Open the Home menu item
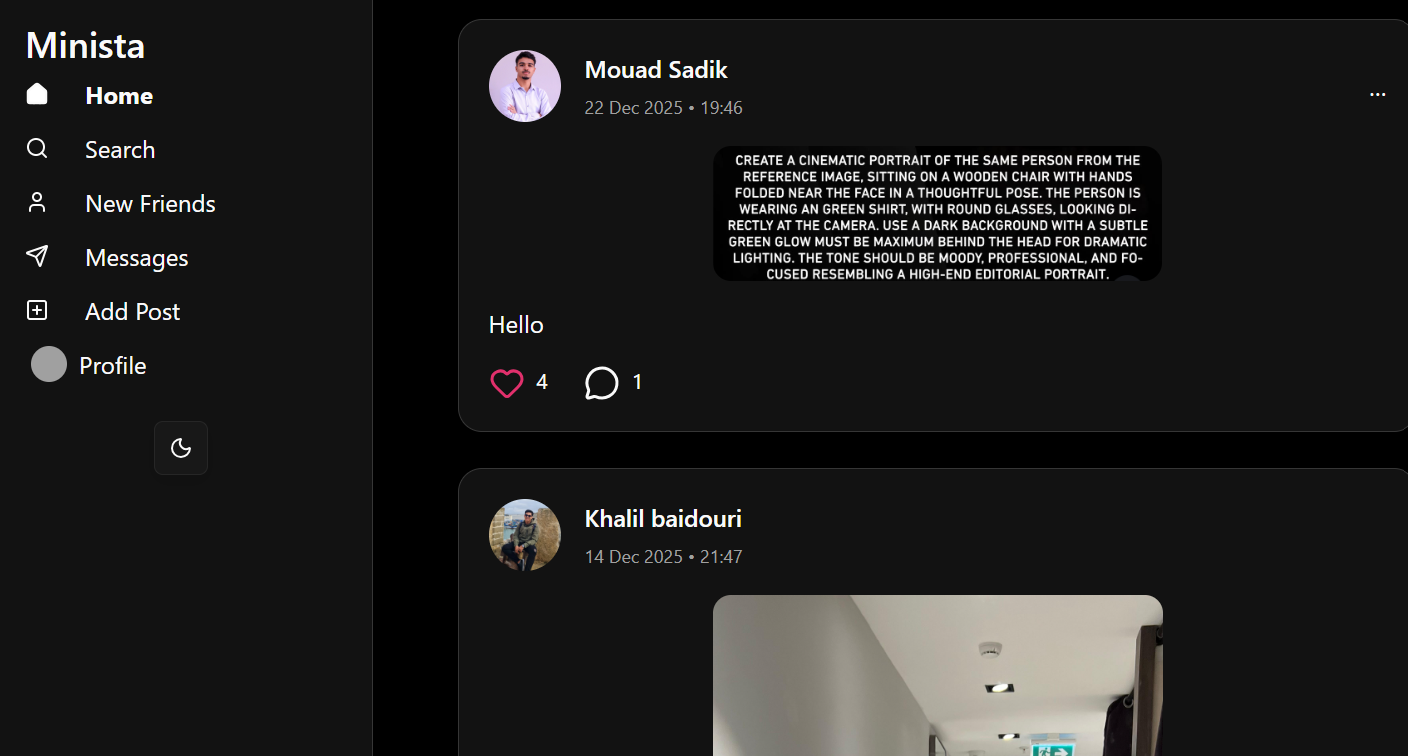The width and height of the screenshot is (1408, 756). coord(119,96)
